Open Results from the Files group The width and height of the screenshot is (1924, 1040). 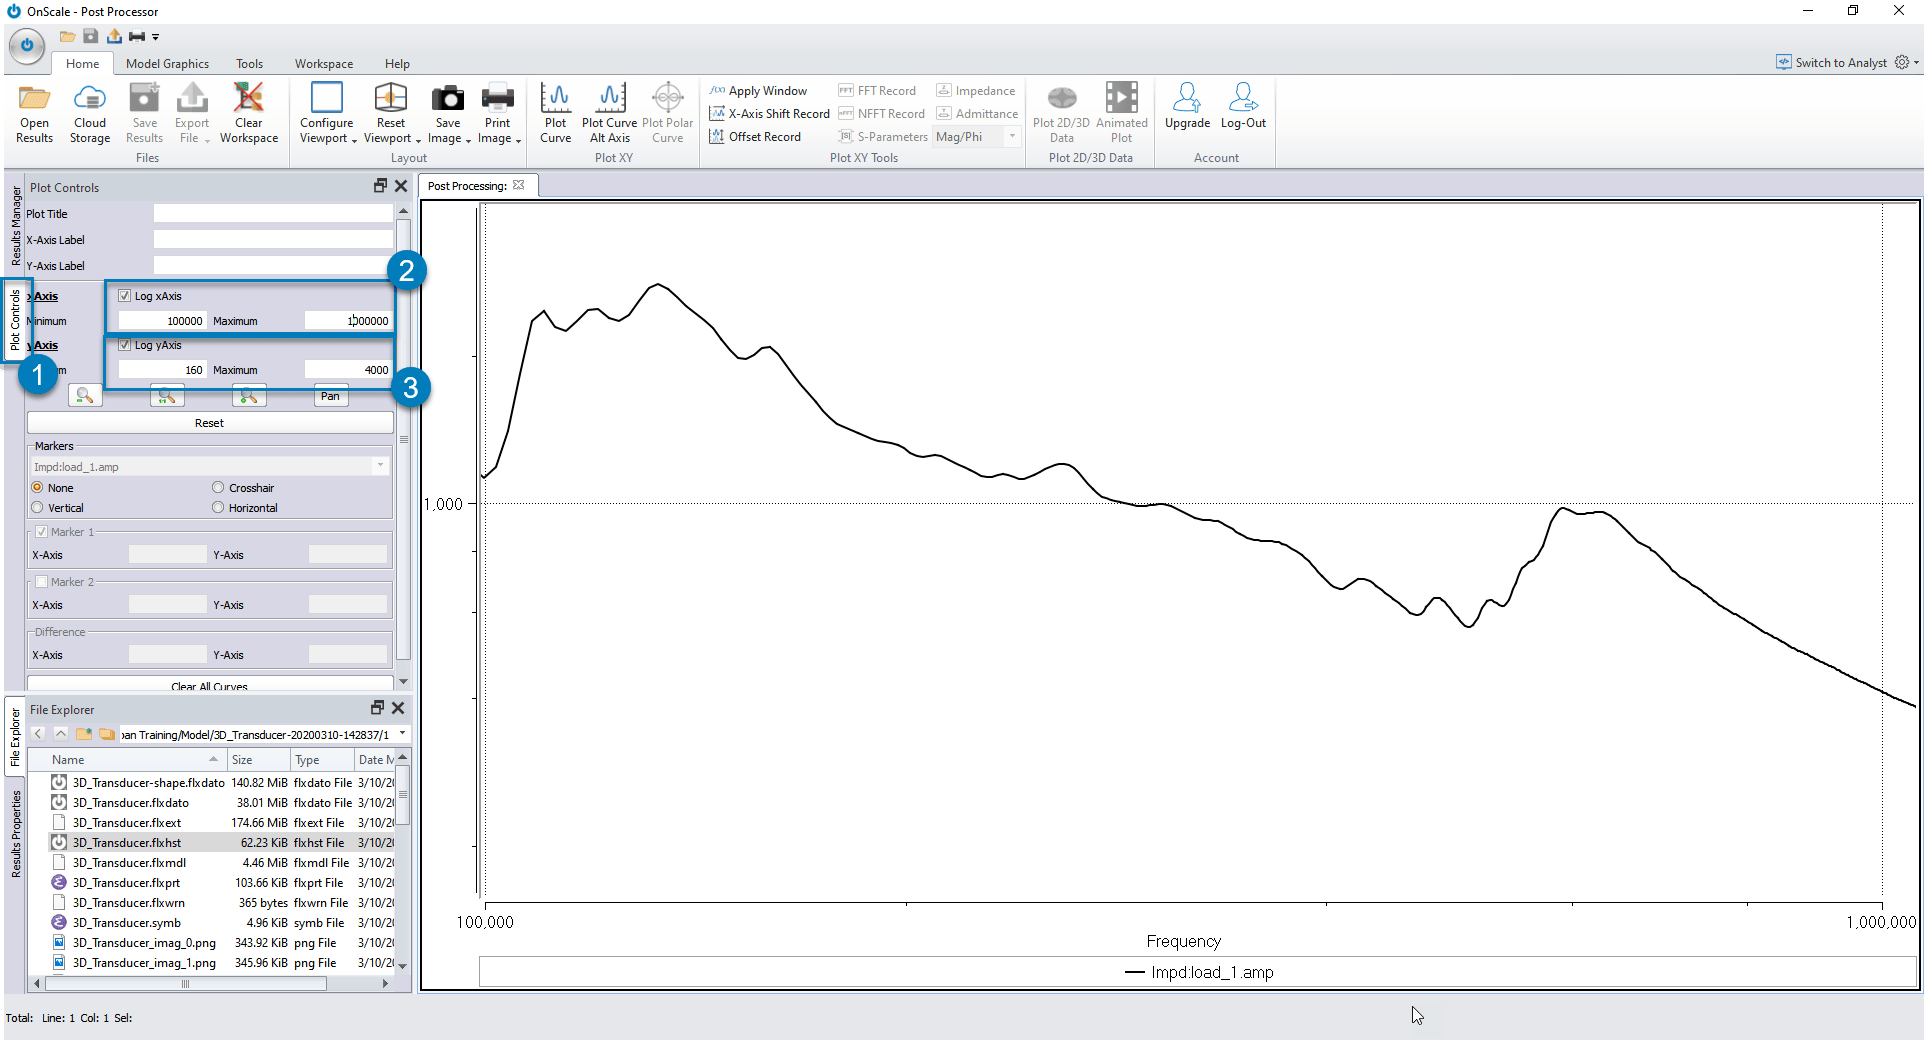[34, 114]
